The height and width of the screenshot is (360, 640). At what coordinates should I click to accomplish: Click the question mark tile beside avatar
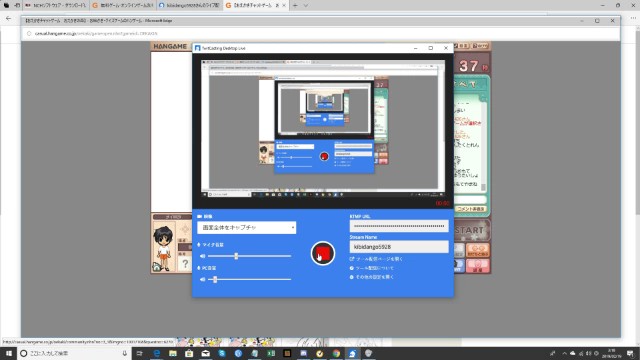[x=185, y=264]
